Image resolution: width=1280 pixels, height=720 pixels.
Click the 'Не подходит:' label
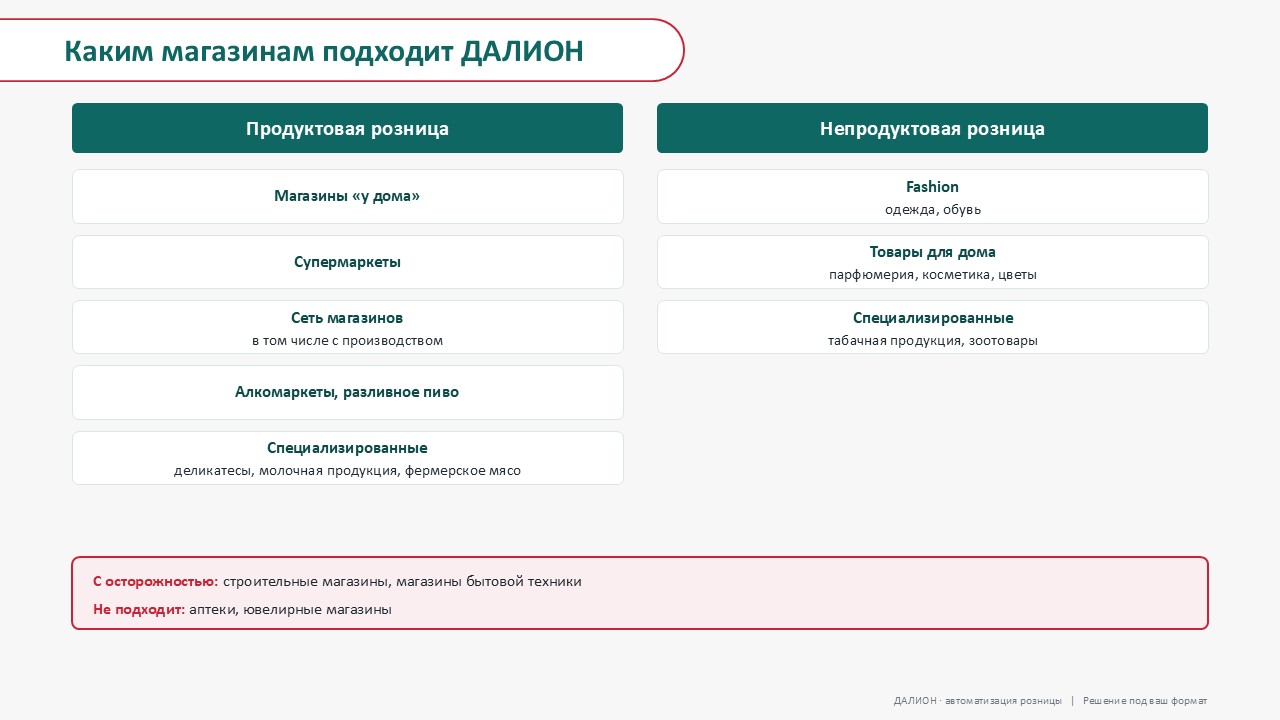[x=139, y=609]
